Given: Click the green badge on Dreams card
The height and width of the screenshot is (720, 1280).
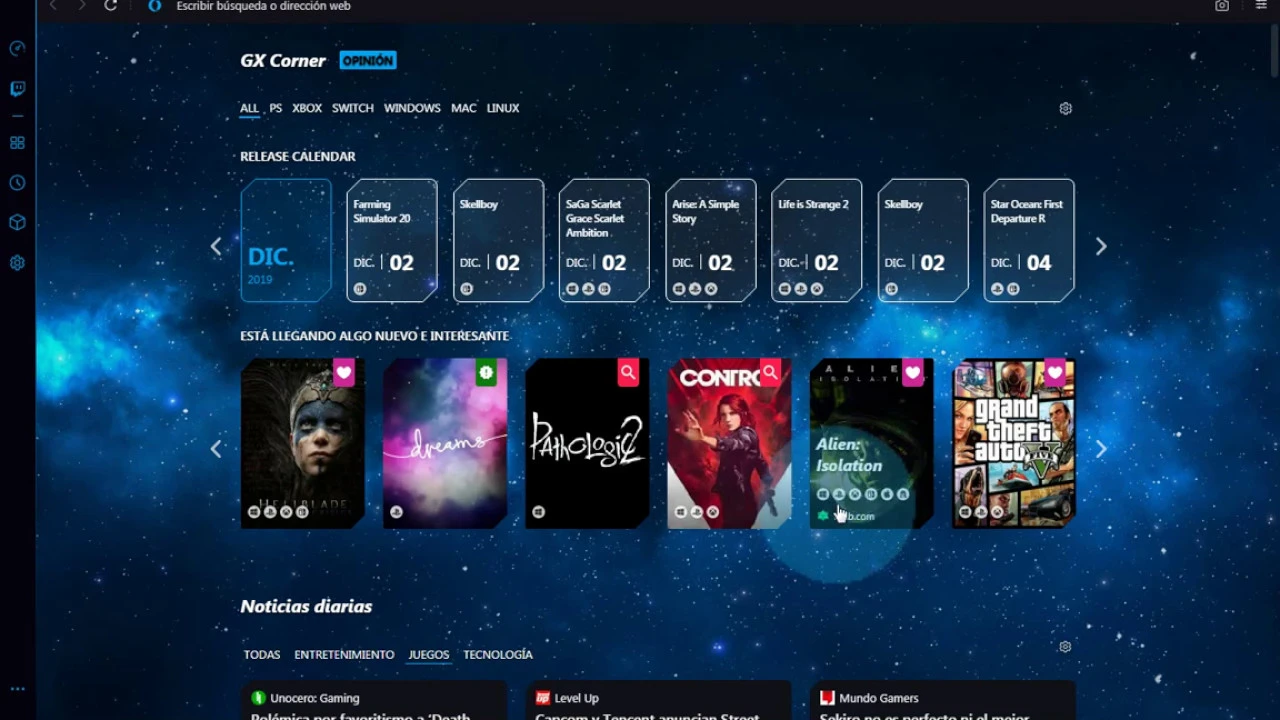Looking at the screenshot, I should 486,373.
